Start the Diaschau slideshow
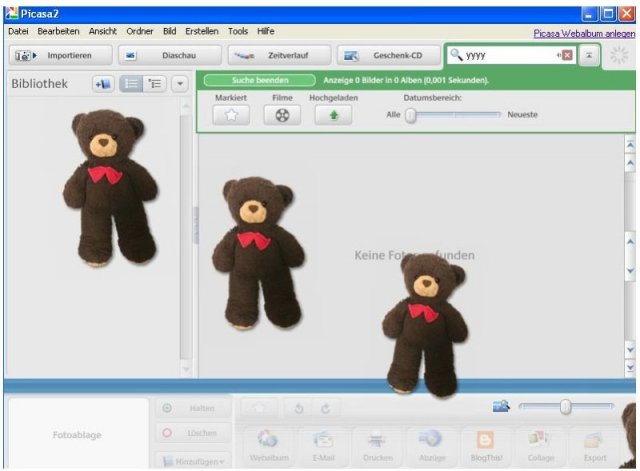This screenshot has width=640, height=471. click(x=168, y=56)
